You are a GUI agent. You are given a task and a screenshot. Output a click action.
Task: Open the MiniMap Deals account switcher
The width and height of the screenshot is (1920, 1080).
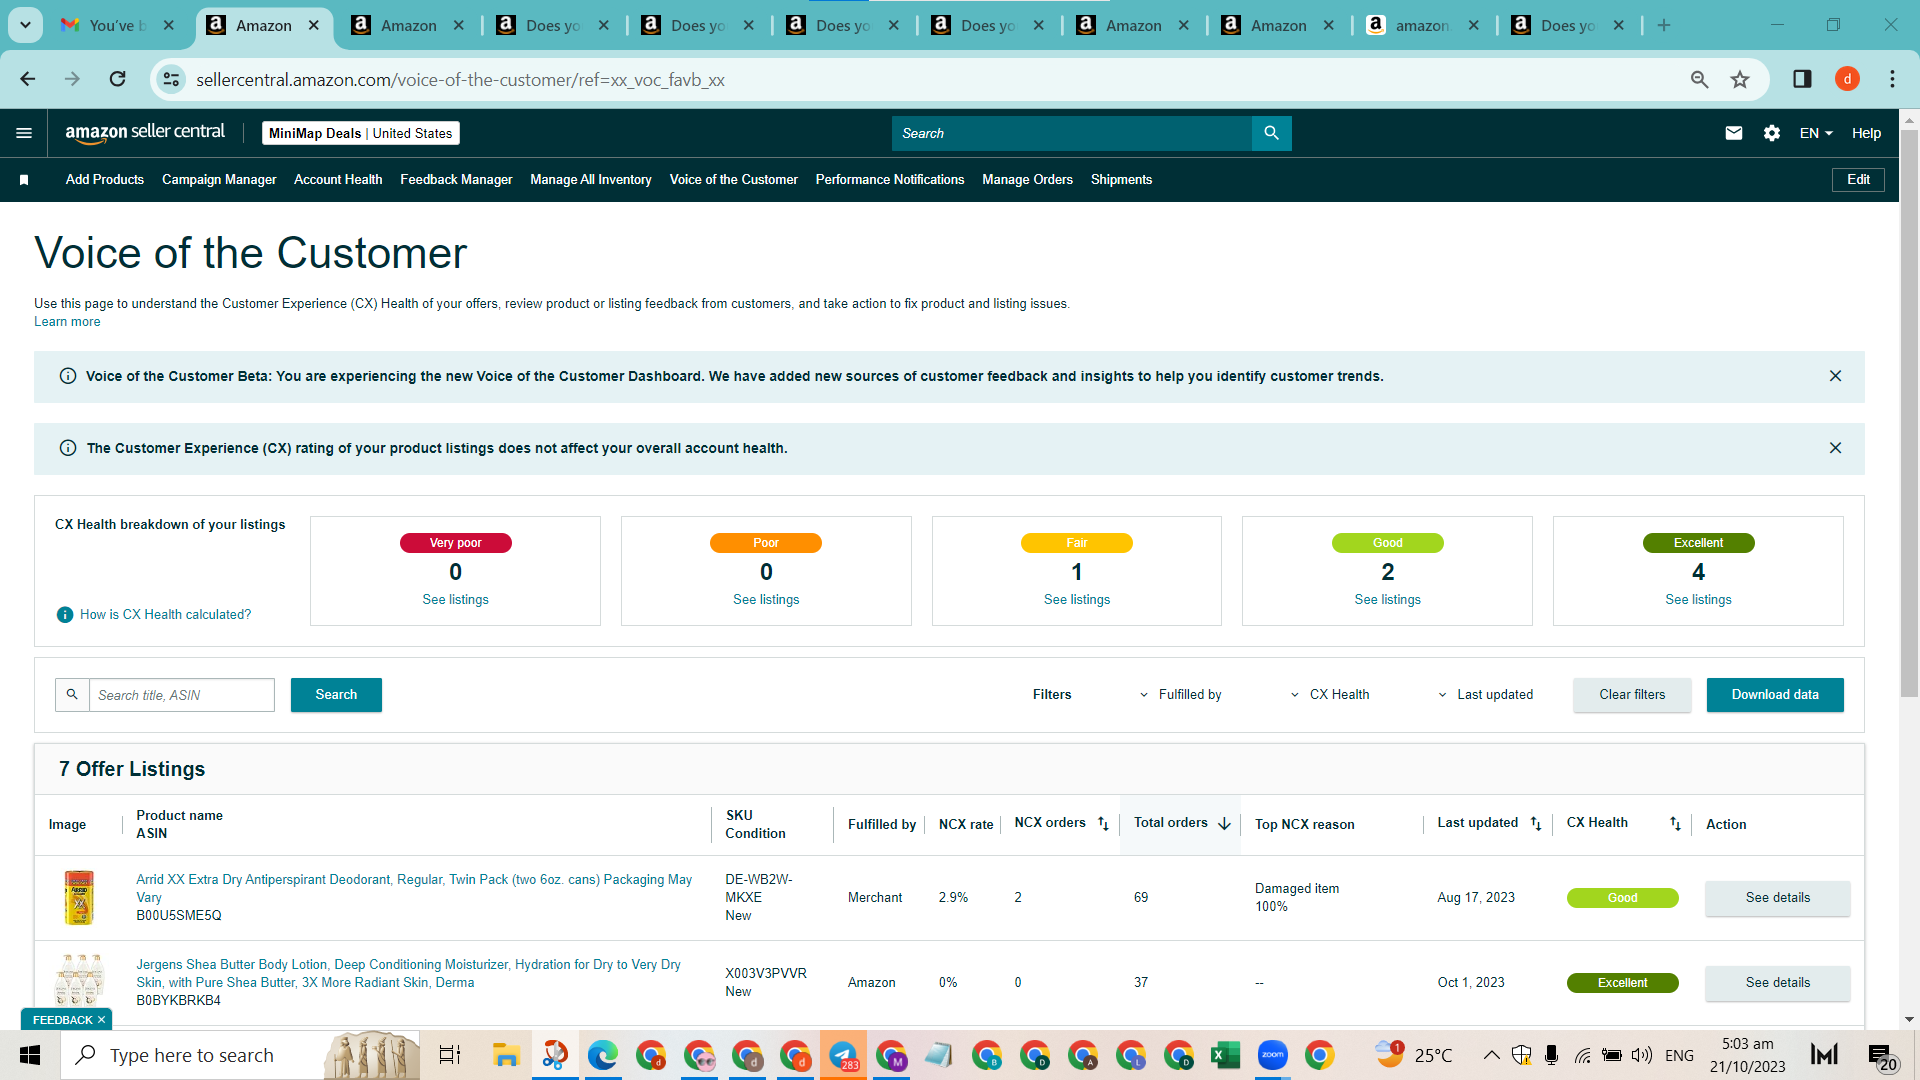(x=360, y=133)
